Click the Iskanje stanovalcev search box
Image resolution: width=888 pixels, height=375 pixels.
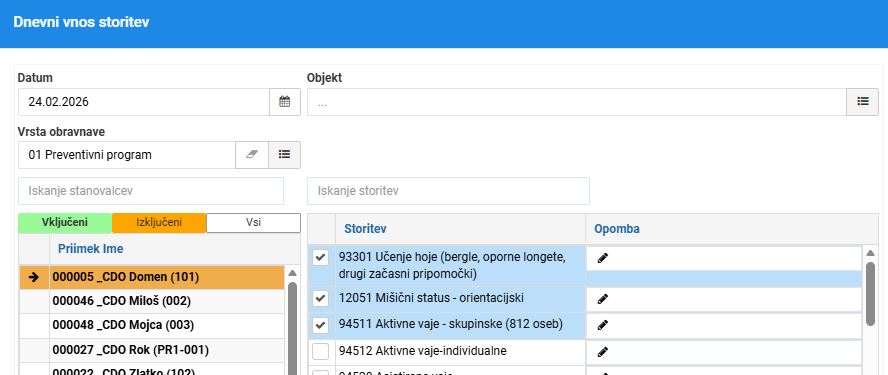pyautogui.click(x=151, y=191)
